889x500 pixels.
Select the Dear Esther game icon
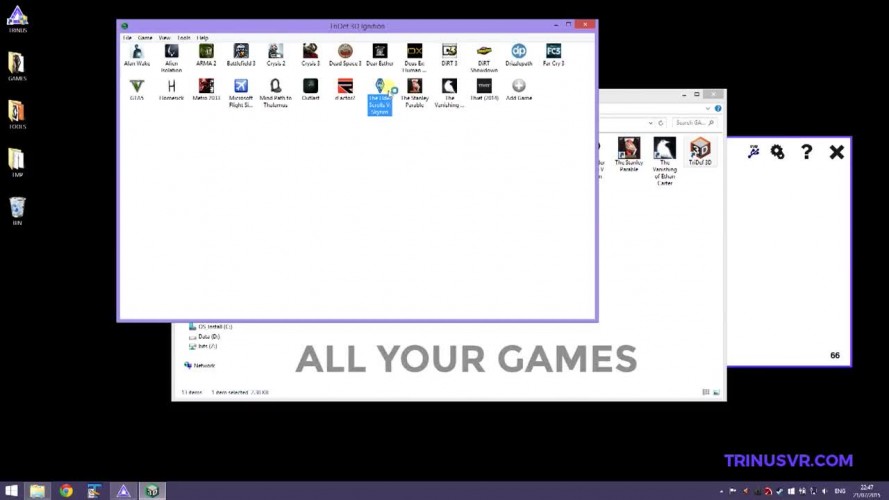[380, 55]
